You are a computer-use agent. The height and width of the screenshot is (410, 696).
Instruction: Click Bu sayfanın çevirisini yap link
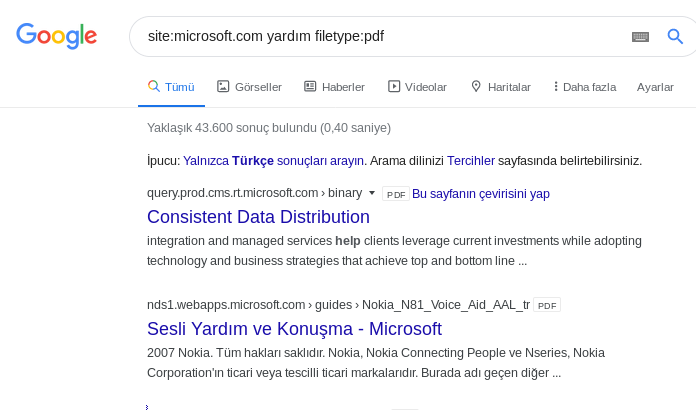[x=481, y=194]
